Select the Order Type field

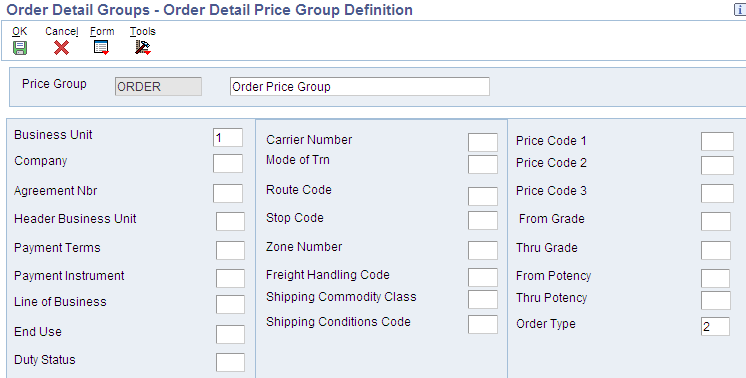(716, 327)
